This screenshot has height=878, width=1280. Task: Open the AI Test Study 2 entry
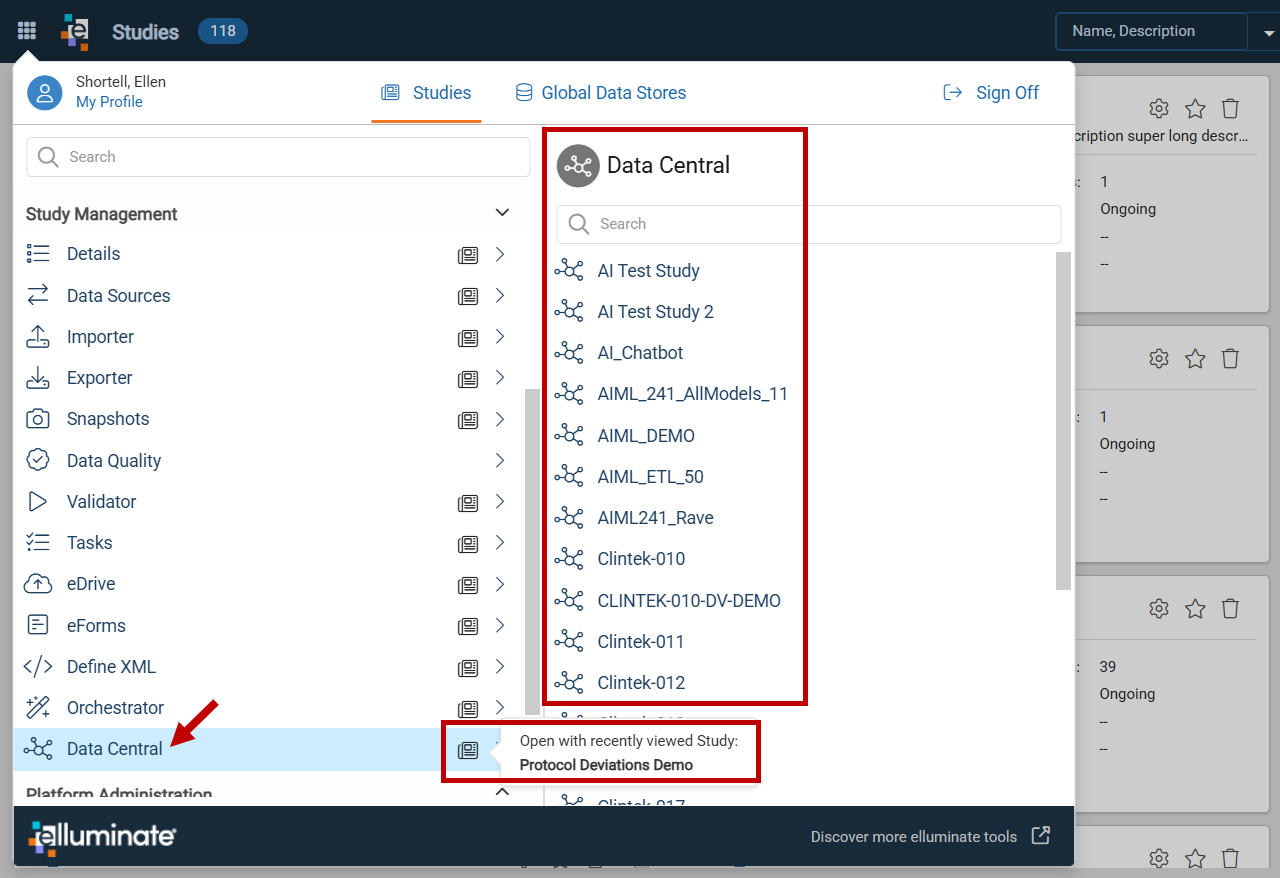click(655, 312)
